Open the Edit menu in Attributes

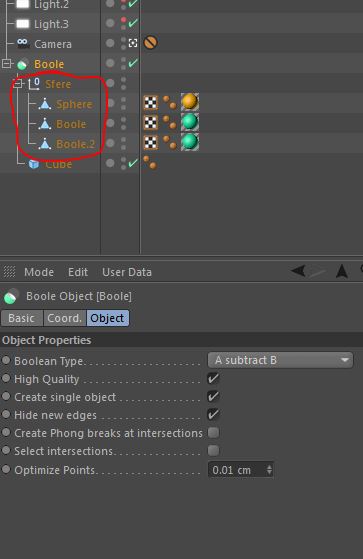tap(78, 272)
